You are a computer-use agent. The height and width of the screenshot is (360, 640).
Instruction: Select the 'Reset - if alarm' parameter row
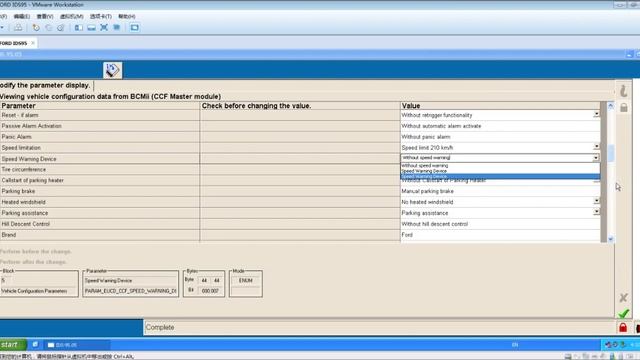100,115
